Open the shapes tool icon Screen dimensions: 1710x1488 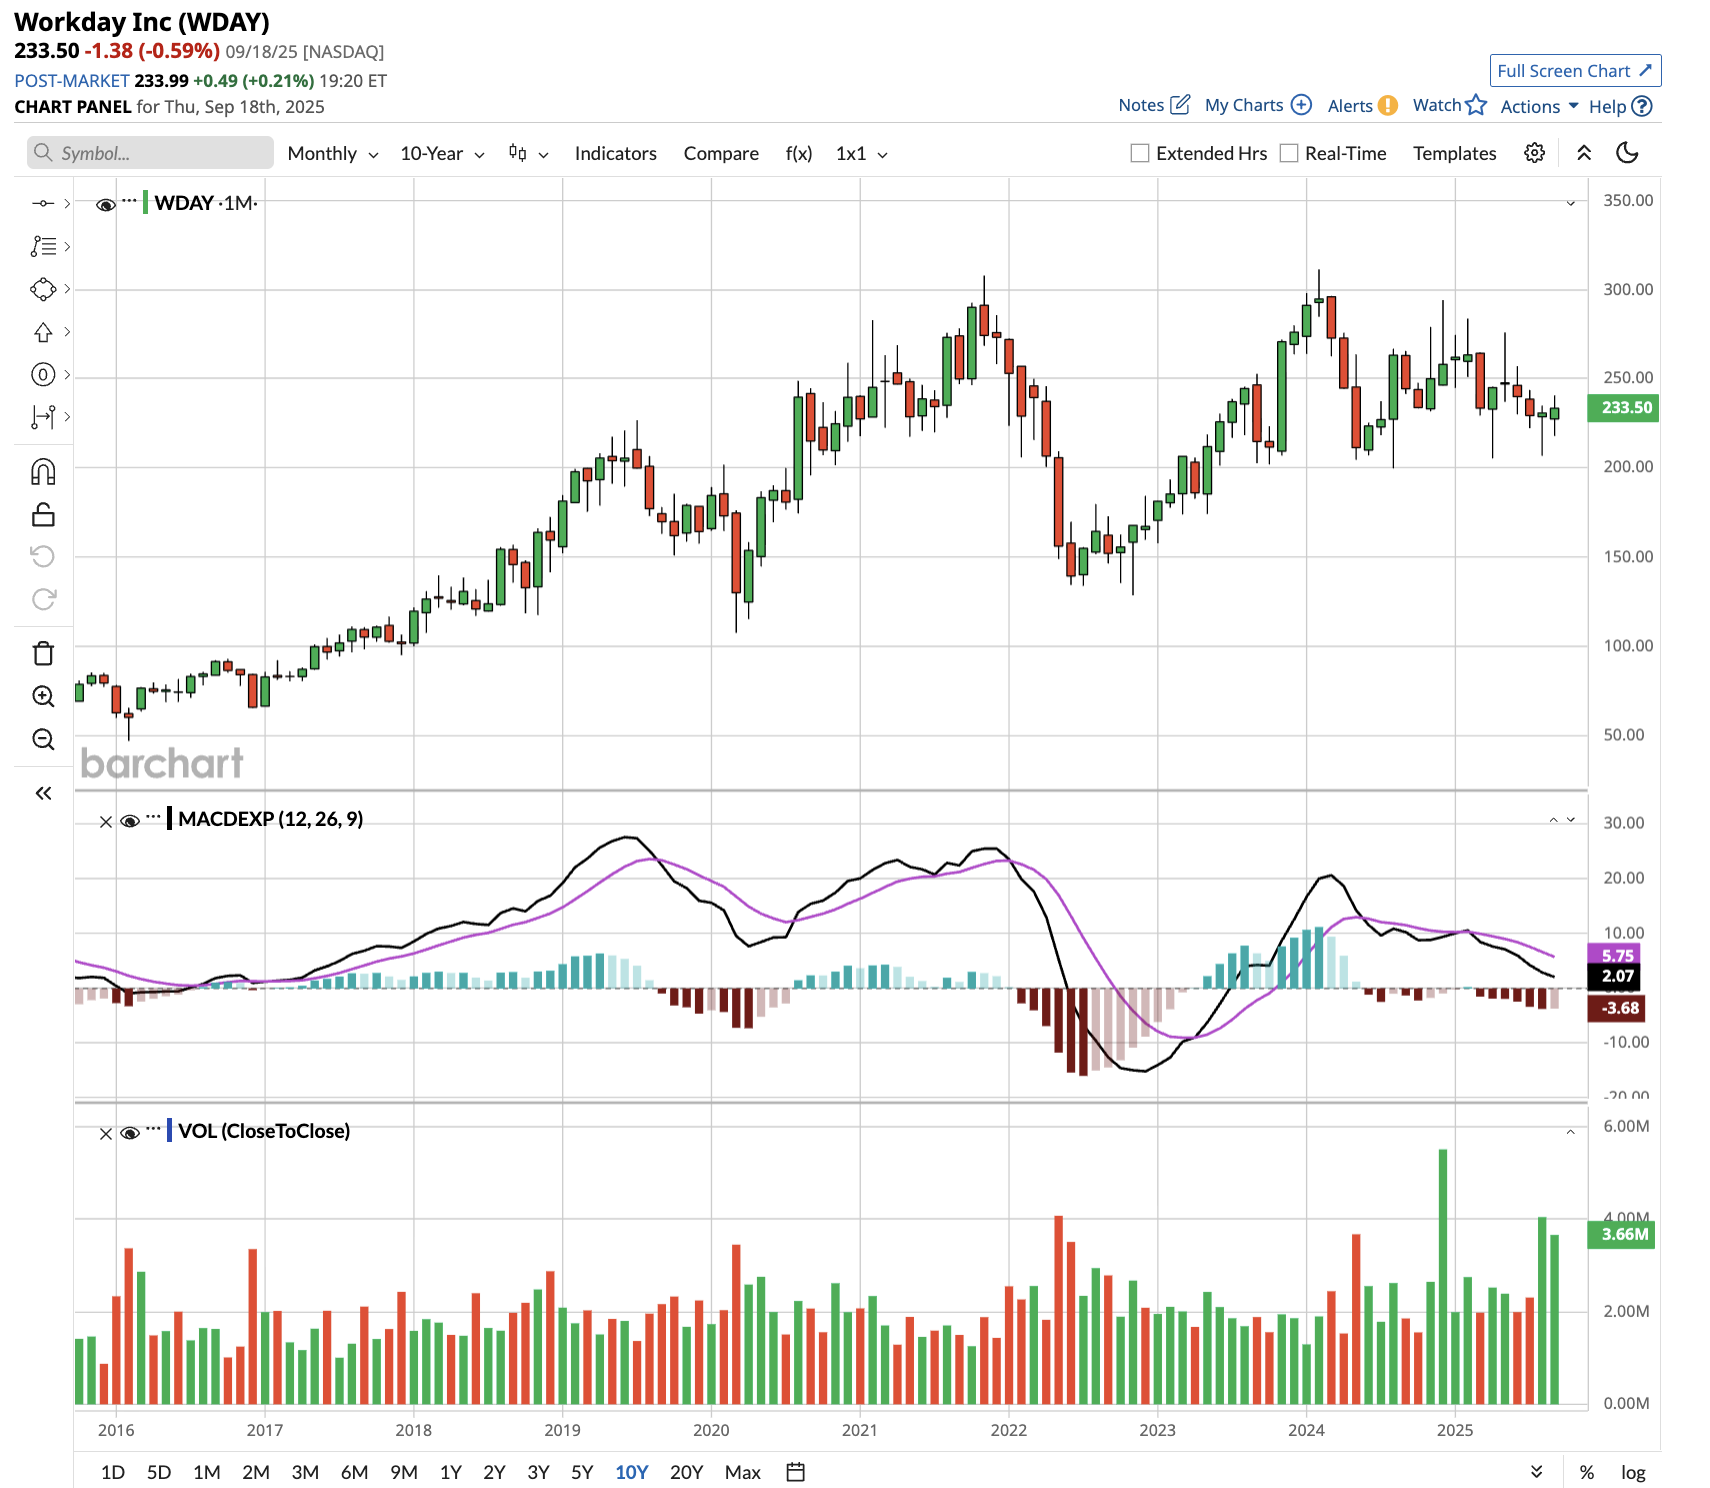[x=43, y=289]
